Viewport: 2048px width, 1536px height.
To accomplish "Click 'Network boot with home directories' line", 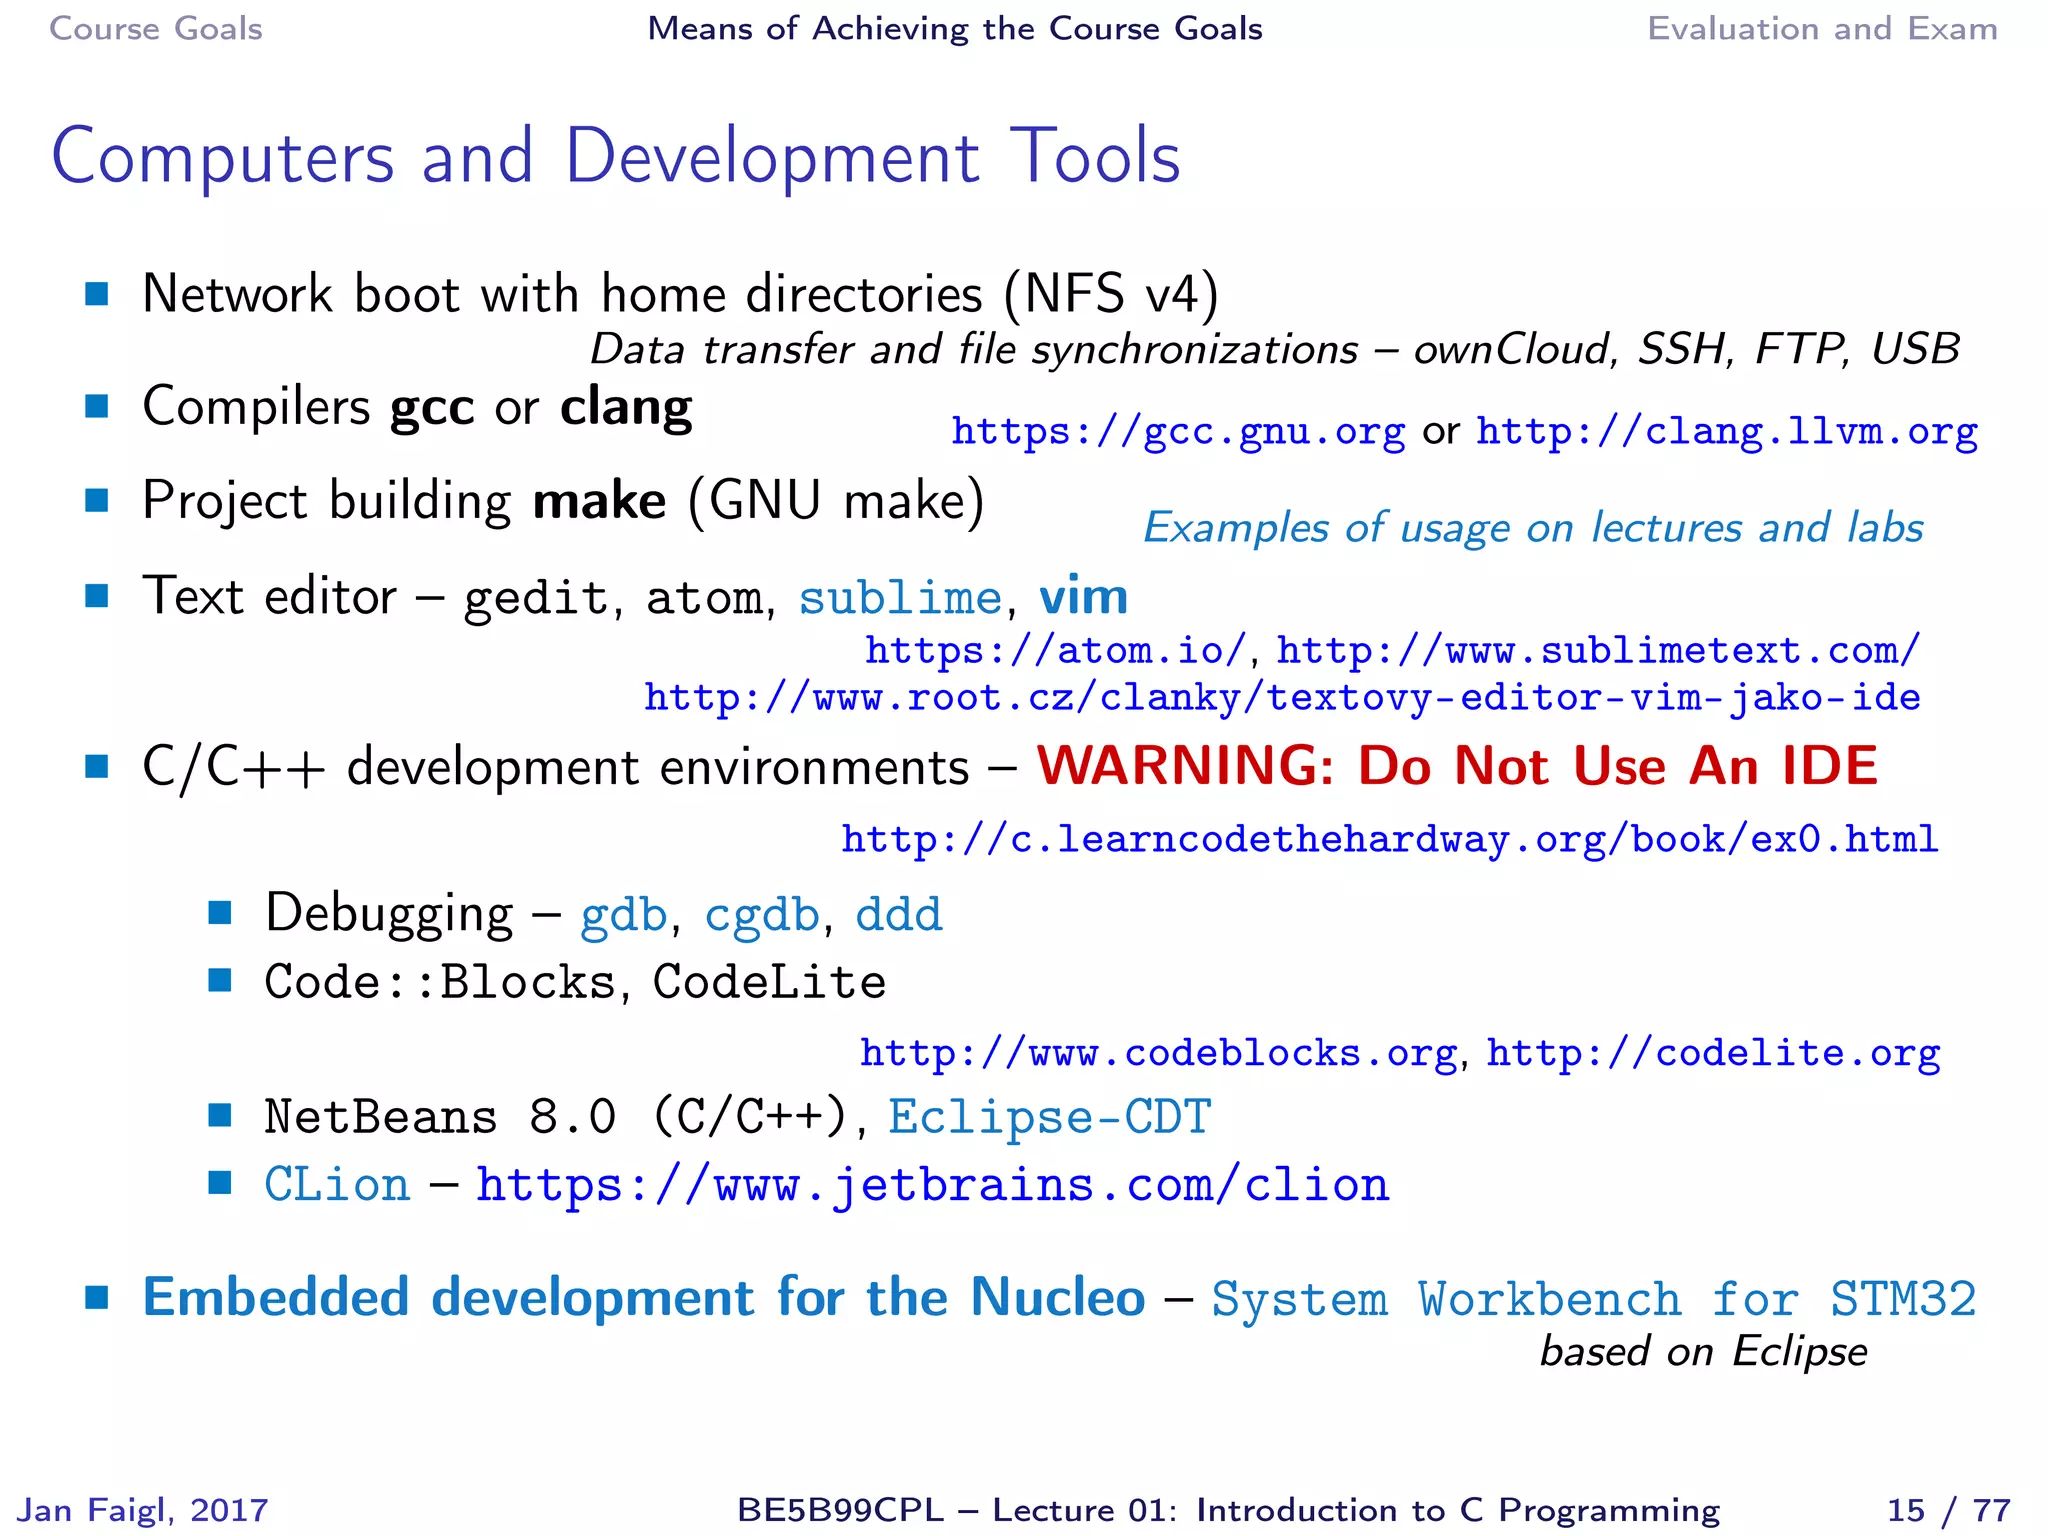I will tap(680, 294).
